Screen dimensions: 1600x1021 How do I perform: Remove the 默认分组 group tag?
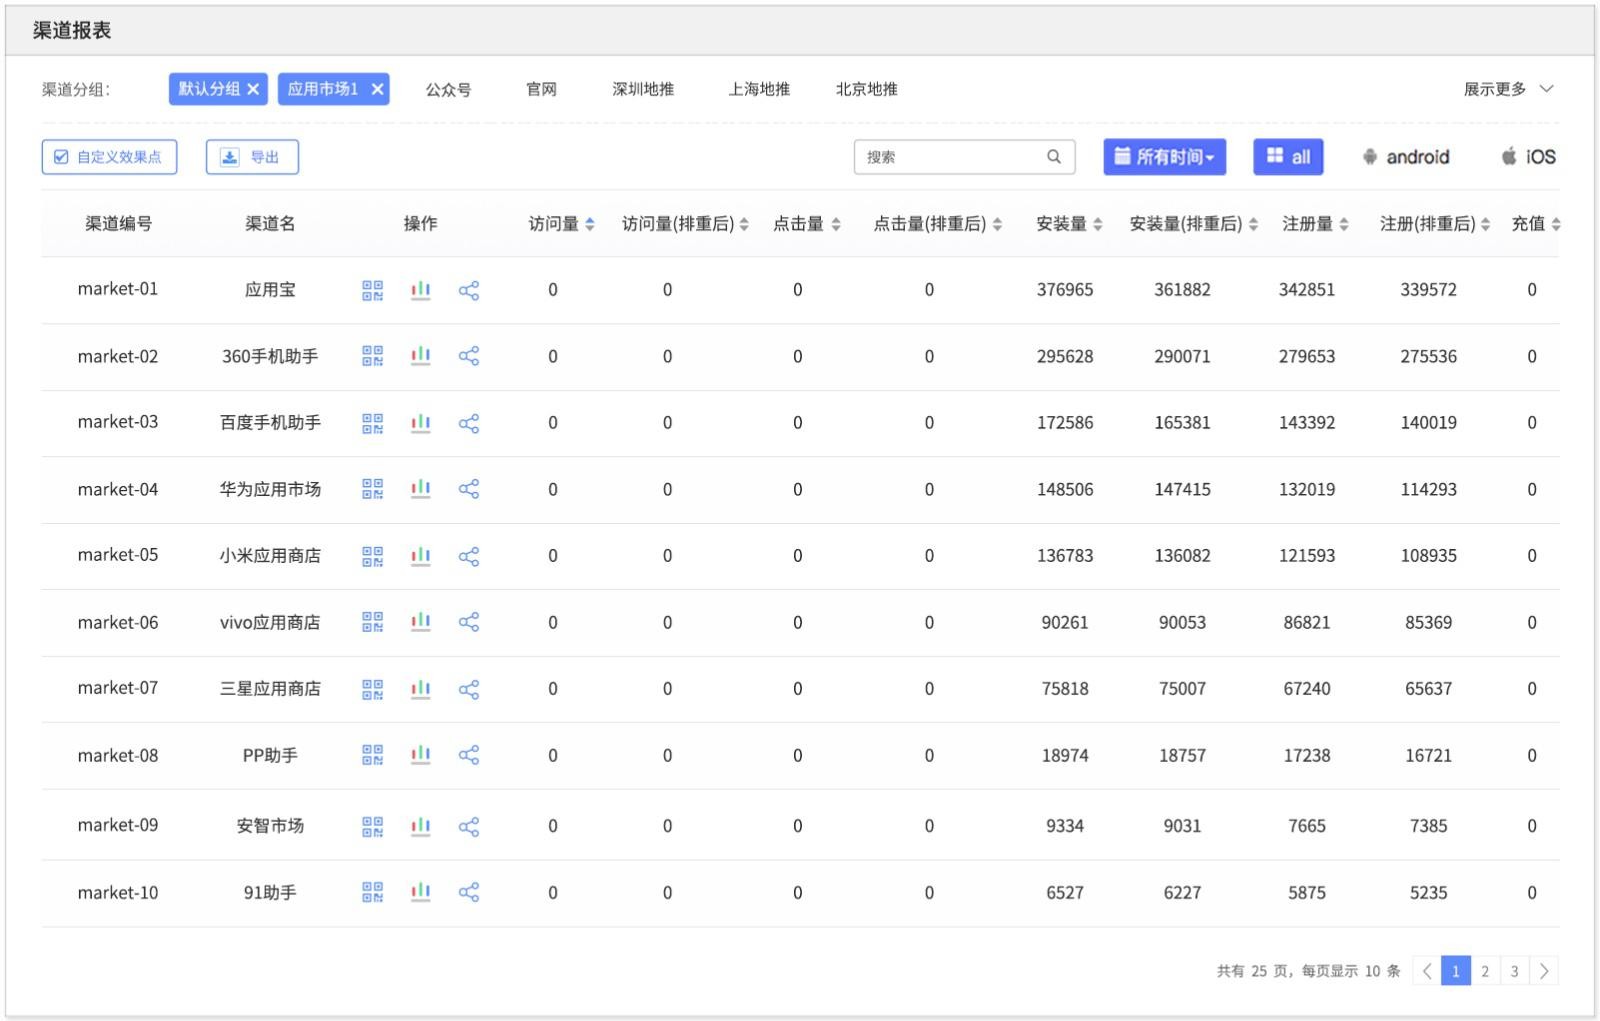(x=253, y=89)
